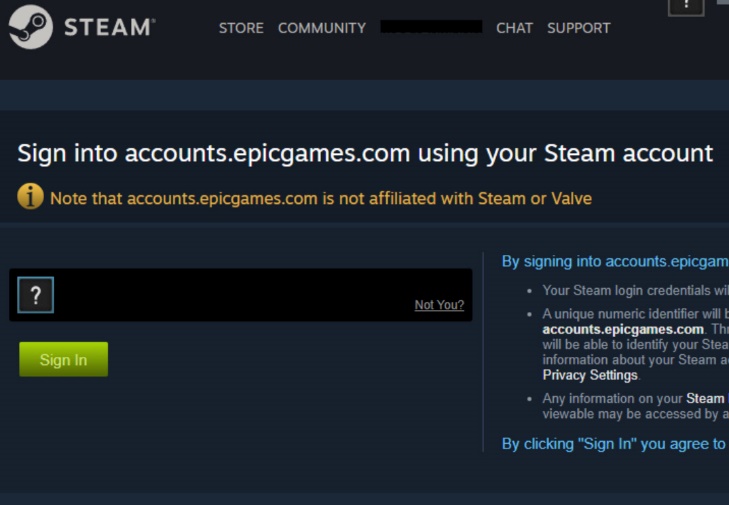729x505 pixels.
Task: Click the question-mark avatar in the account box
Action: (36, 295)
